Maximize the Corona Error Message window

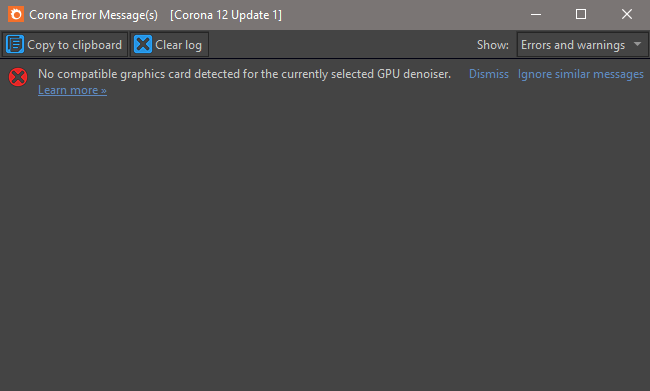tap(581, 15)
